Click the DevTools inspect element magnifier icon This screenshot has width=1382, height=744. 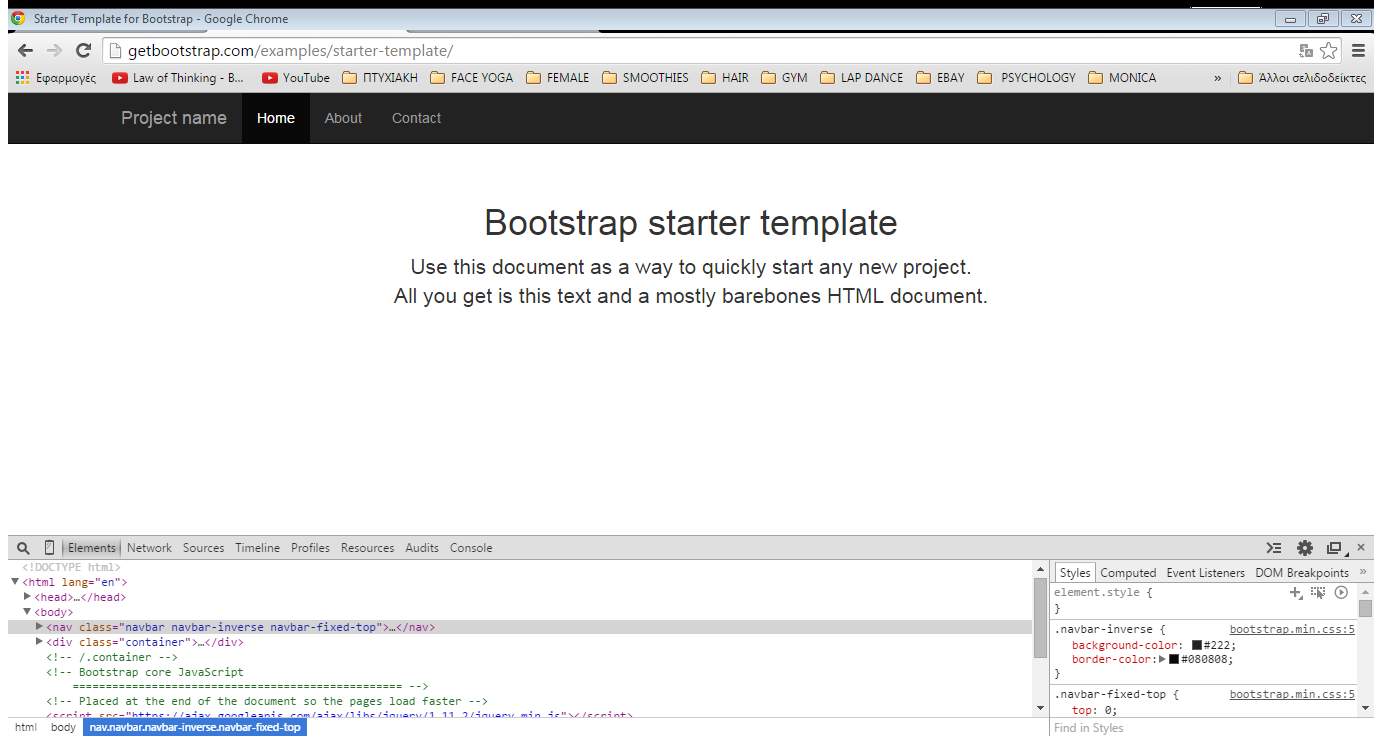[24, 548]
